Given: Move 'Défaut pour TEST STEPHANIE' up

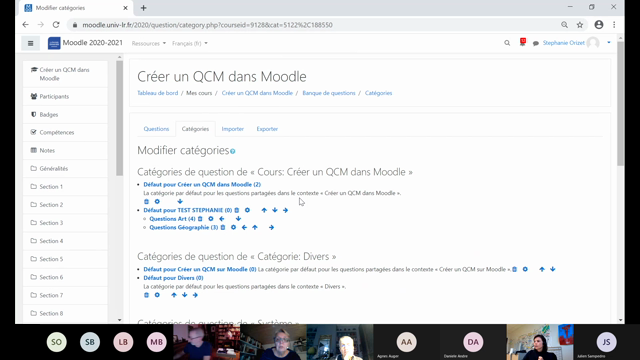Looking at the screenshot, I should [264, 210].
